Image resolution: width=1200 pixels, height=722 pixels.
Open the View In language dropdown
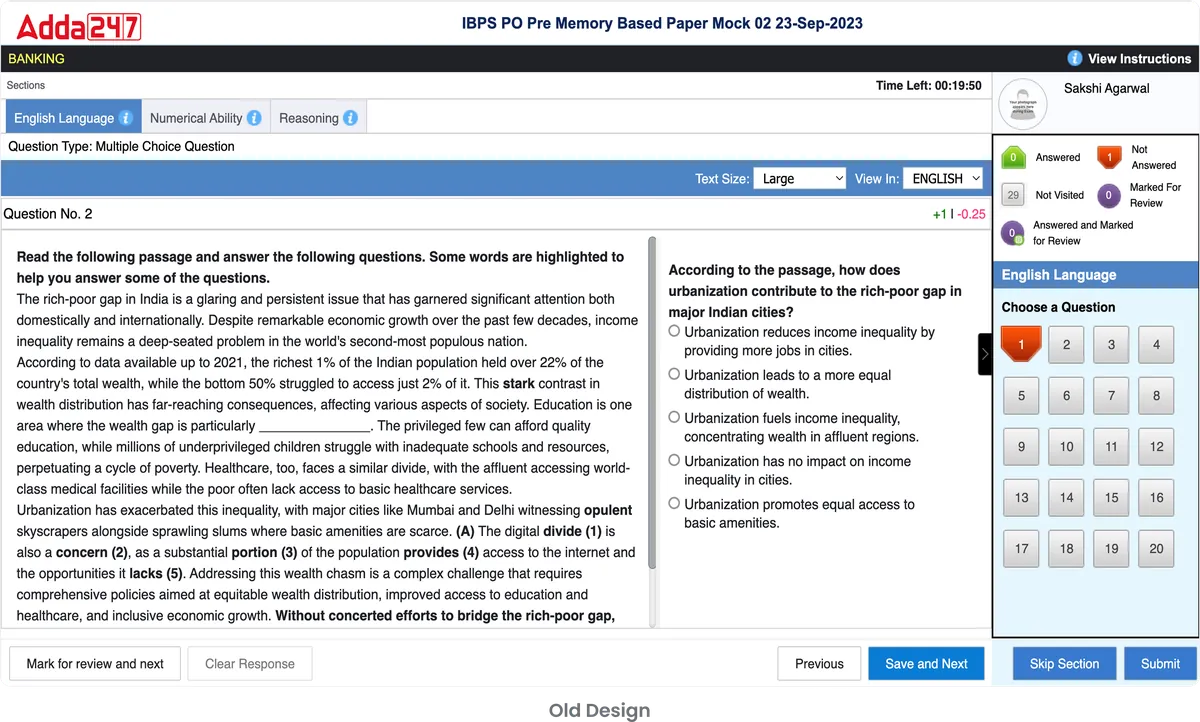(x=943, y=178)
